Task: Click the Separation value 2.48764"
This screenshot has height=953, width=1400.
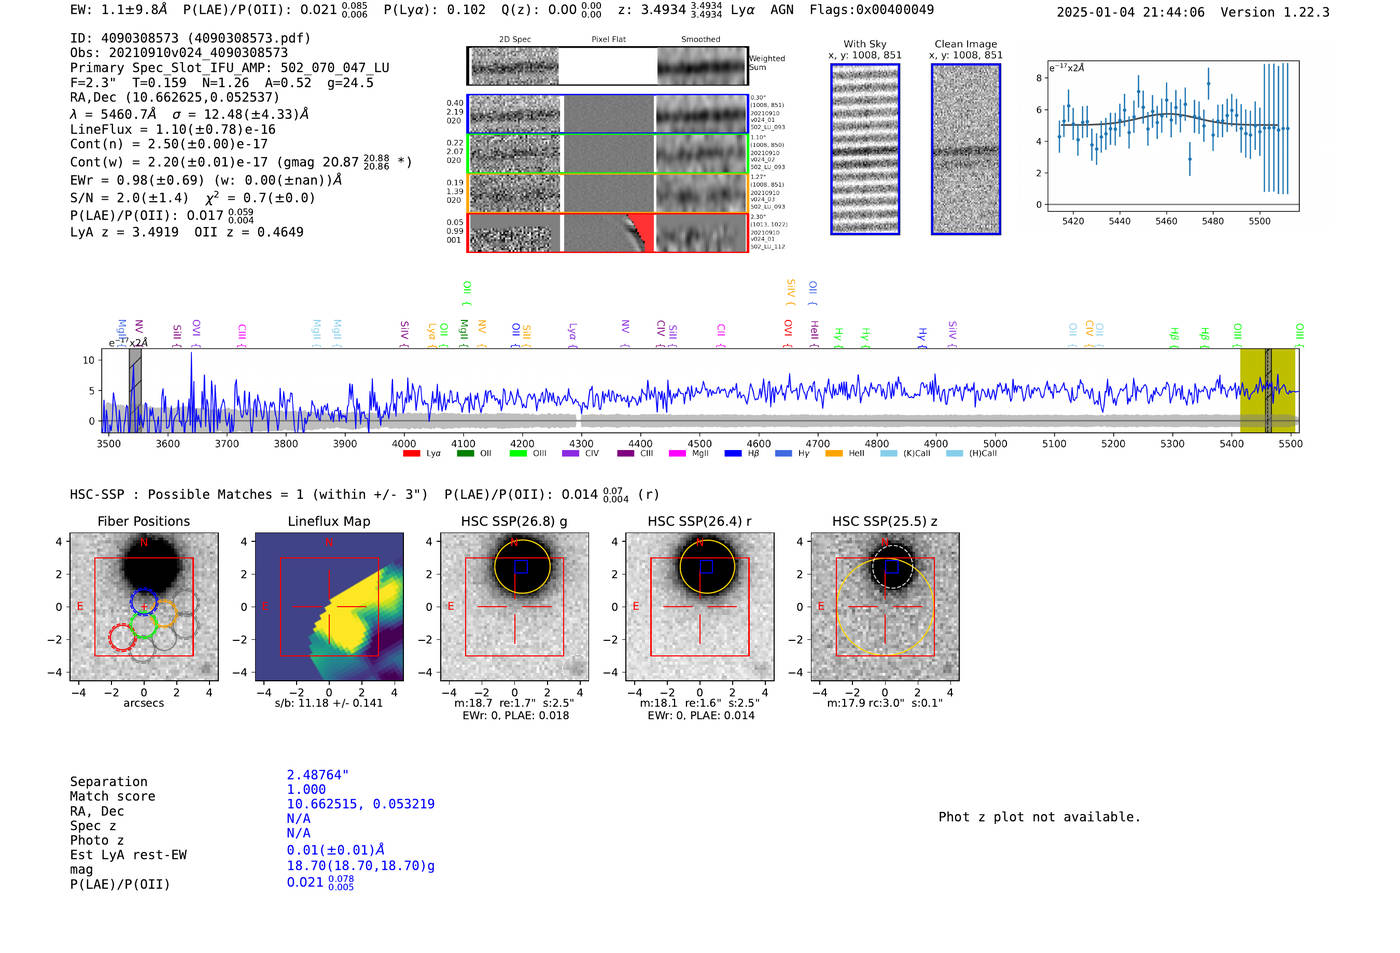Action: pos(318,775)
